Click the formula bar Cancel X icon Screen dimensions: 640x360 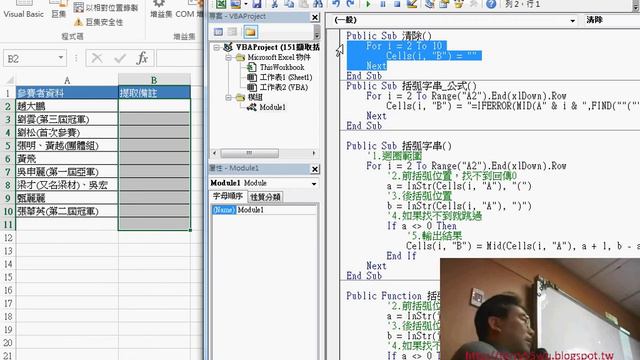pyautogui.click(x=97, y=58)
